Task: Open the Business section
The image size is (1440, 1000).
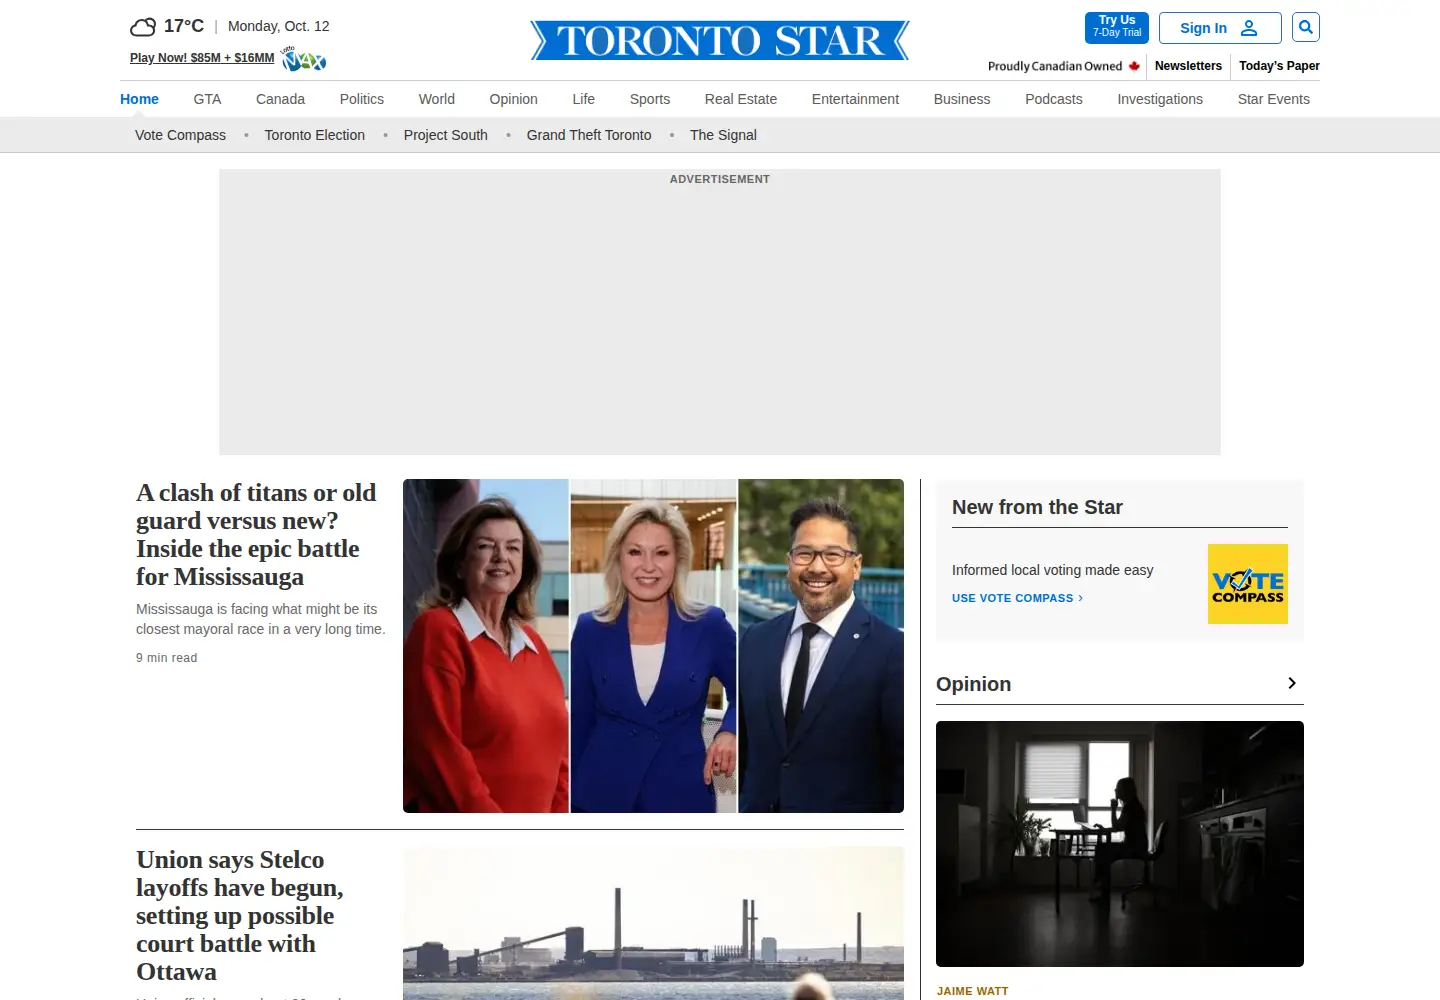Action: [x=962, y=99]
